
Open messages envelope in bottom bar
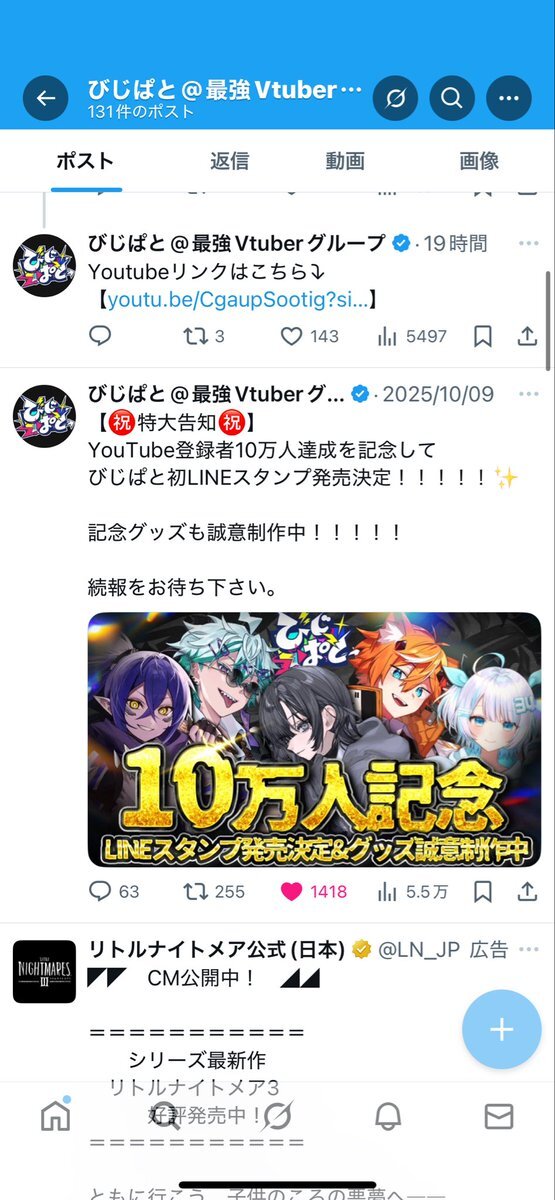pyautogui.click(x=499, y=1116)
